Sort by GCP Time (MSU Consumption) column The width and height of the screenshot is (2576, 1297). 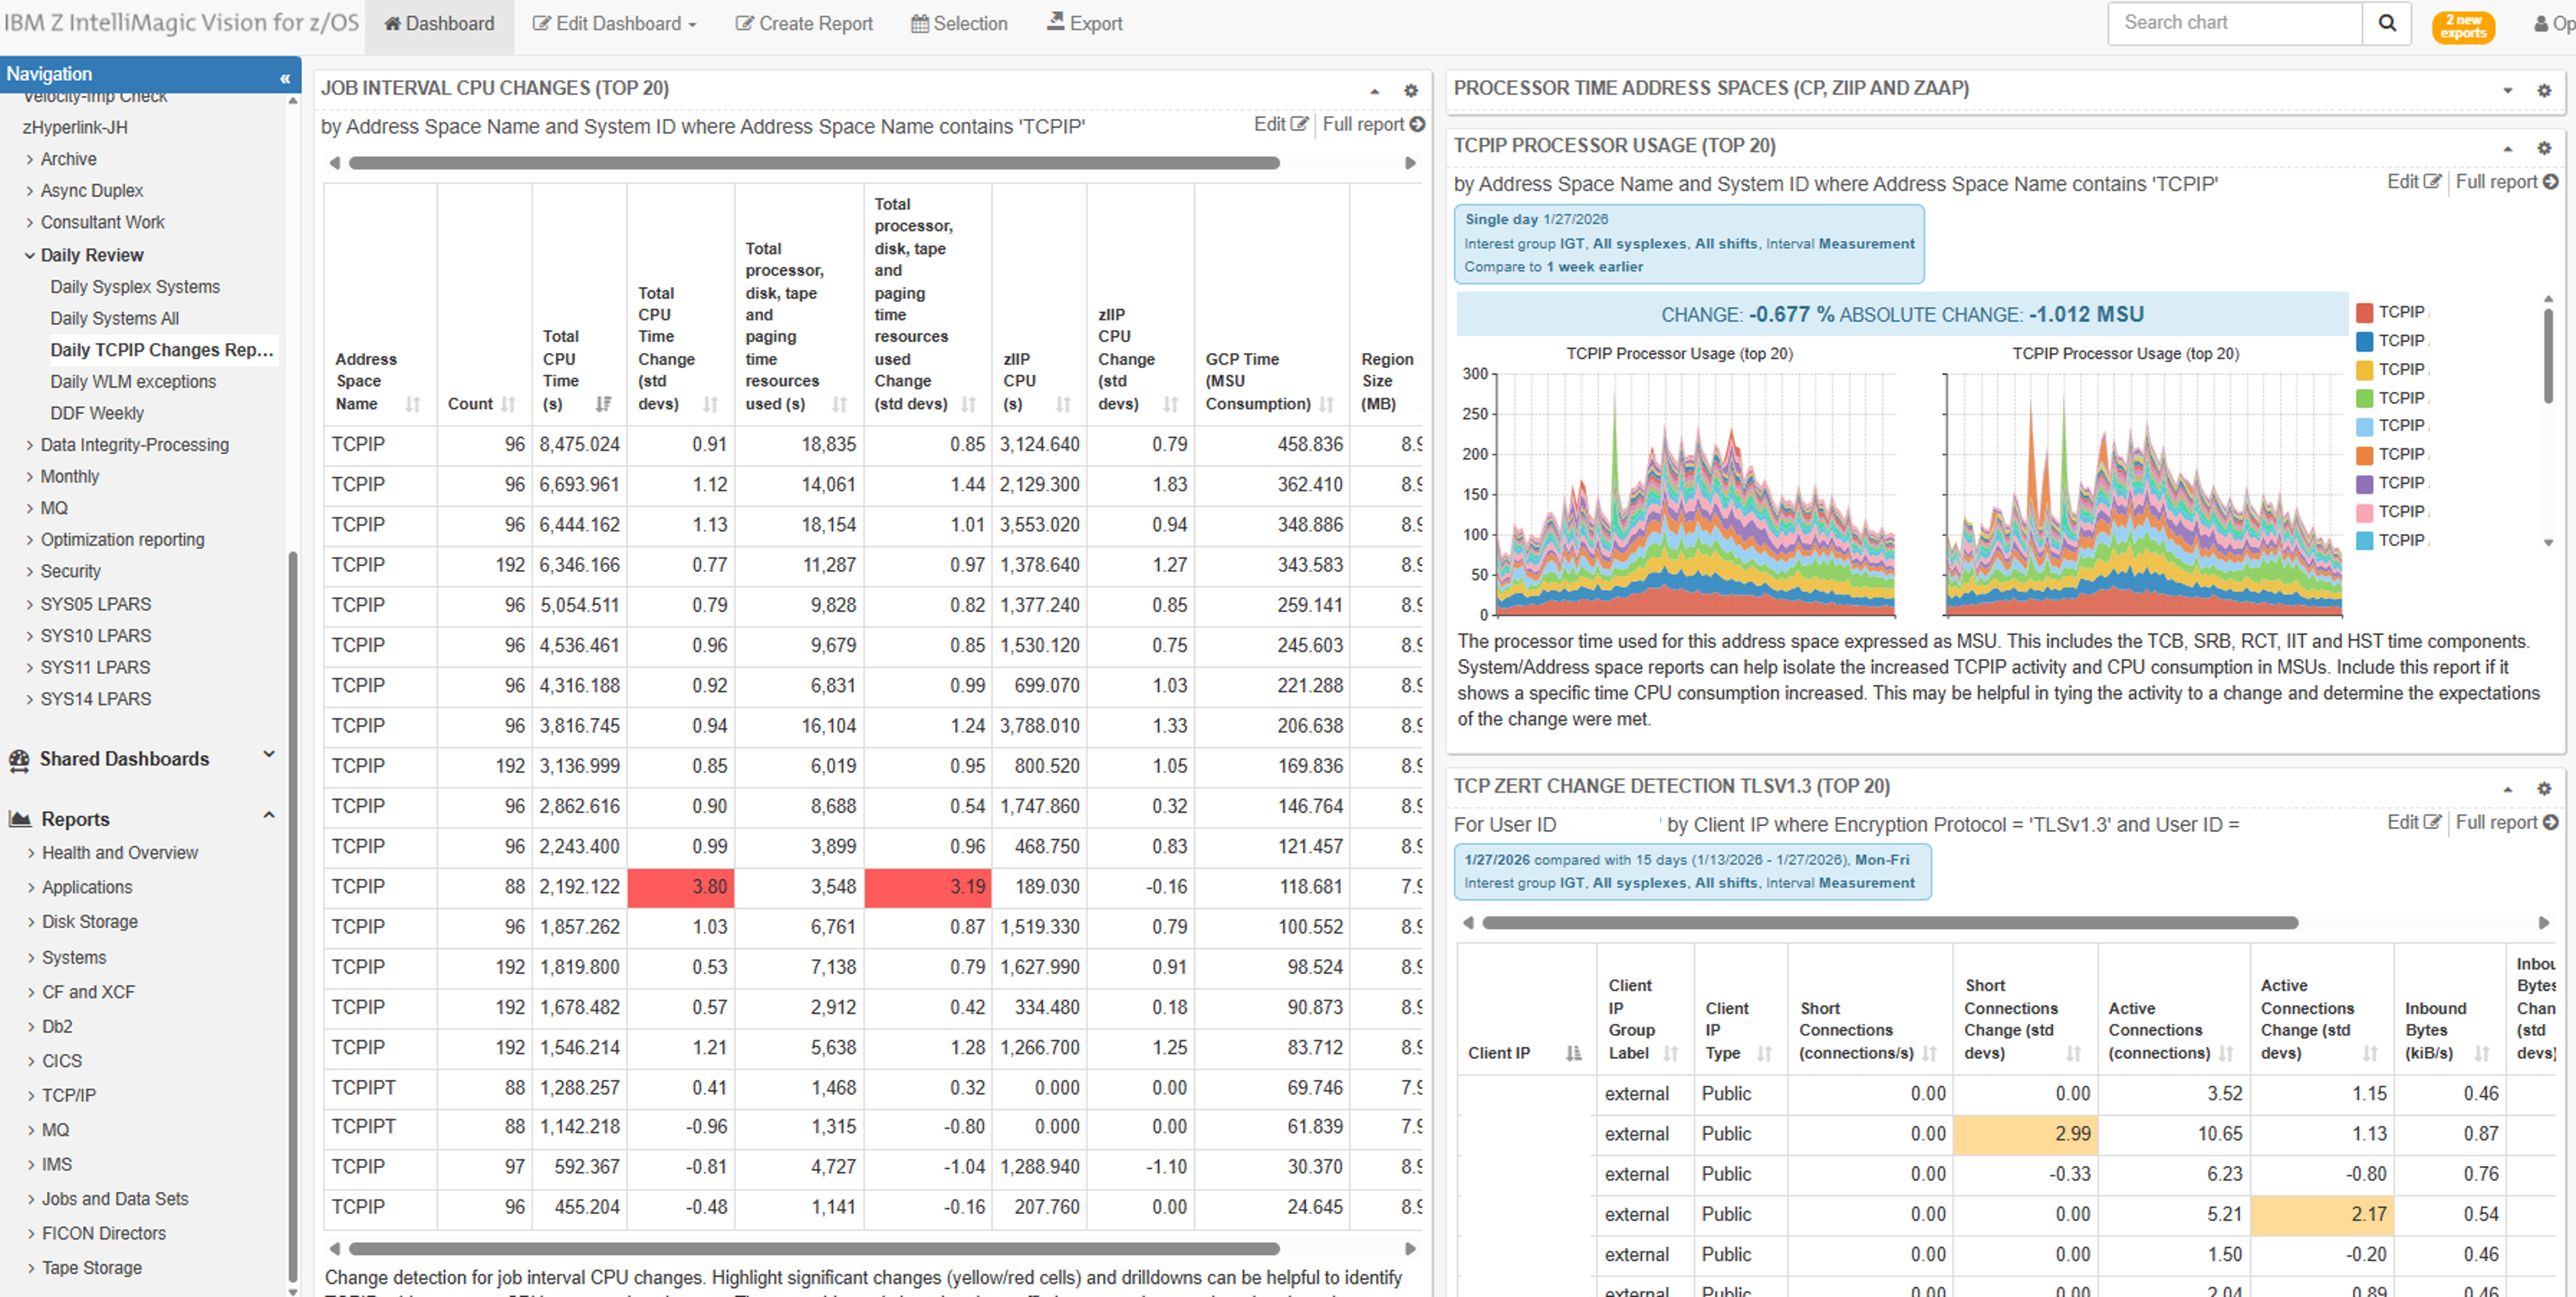(1326, 404)
